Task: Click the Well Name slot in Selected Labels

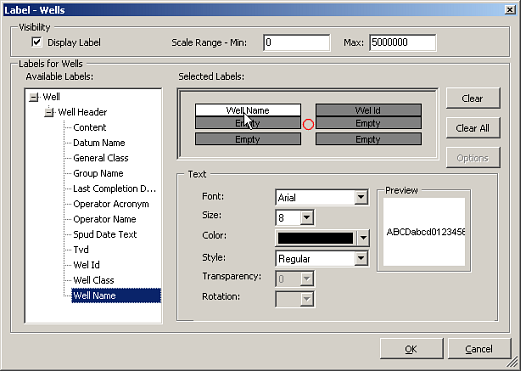Action: click(248, 110)
